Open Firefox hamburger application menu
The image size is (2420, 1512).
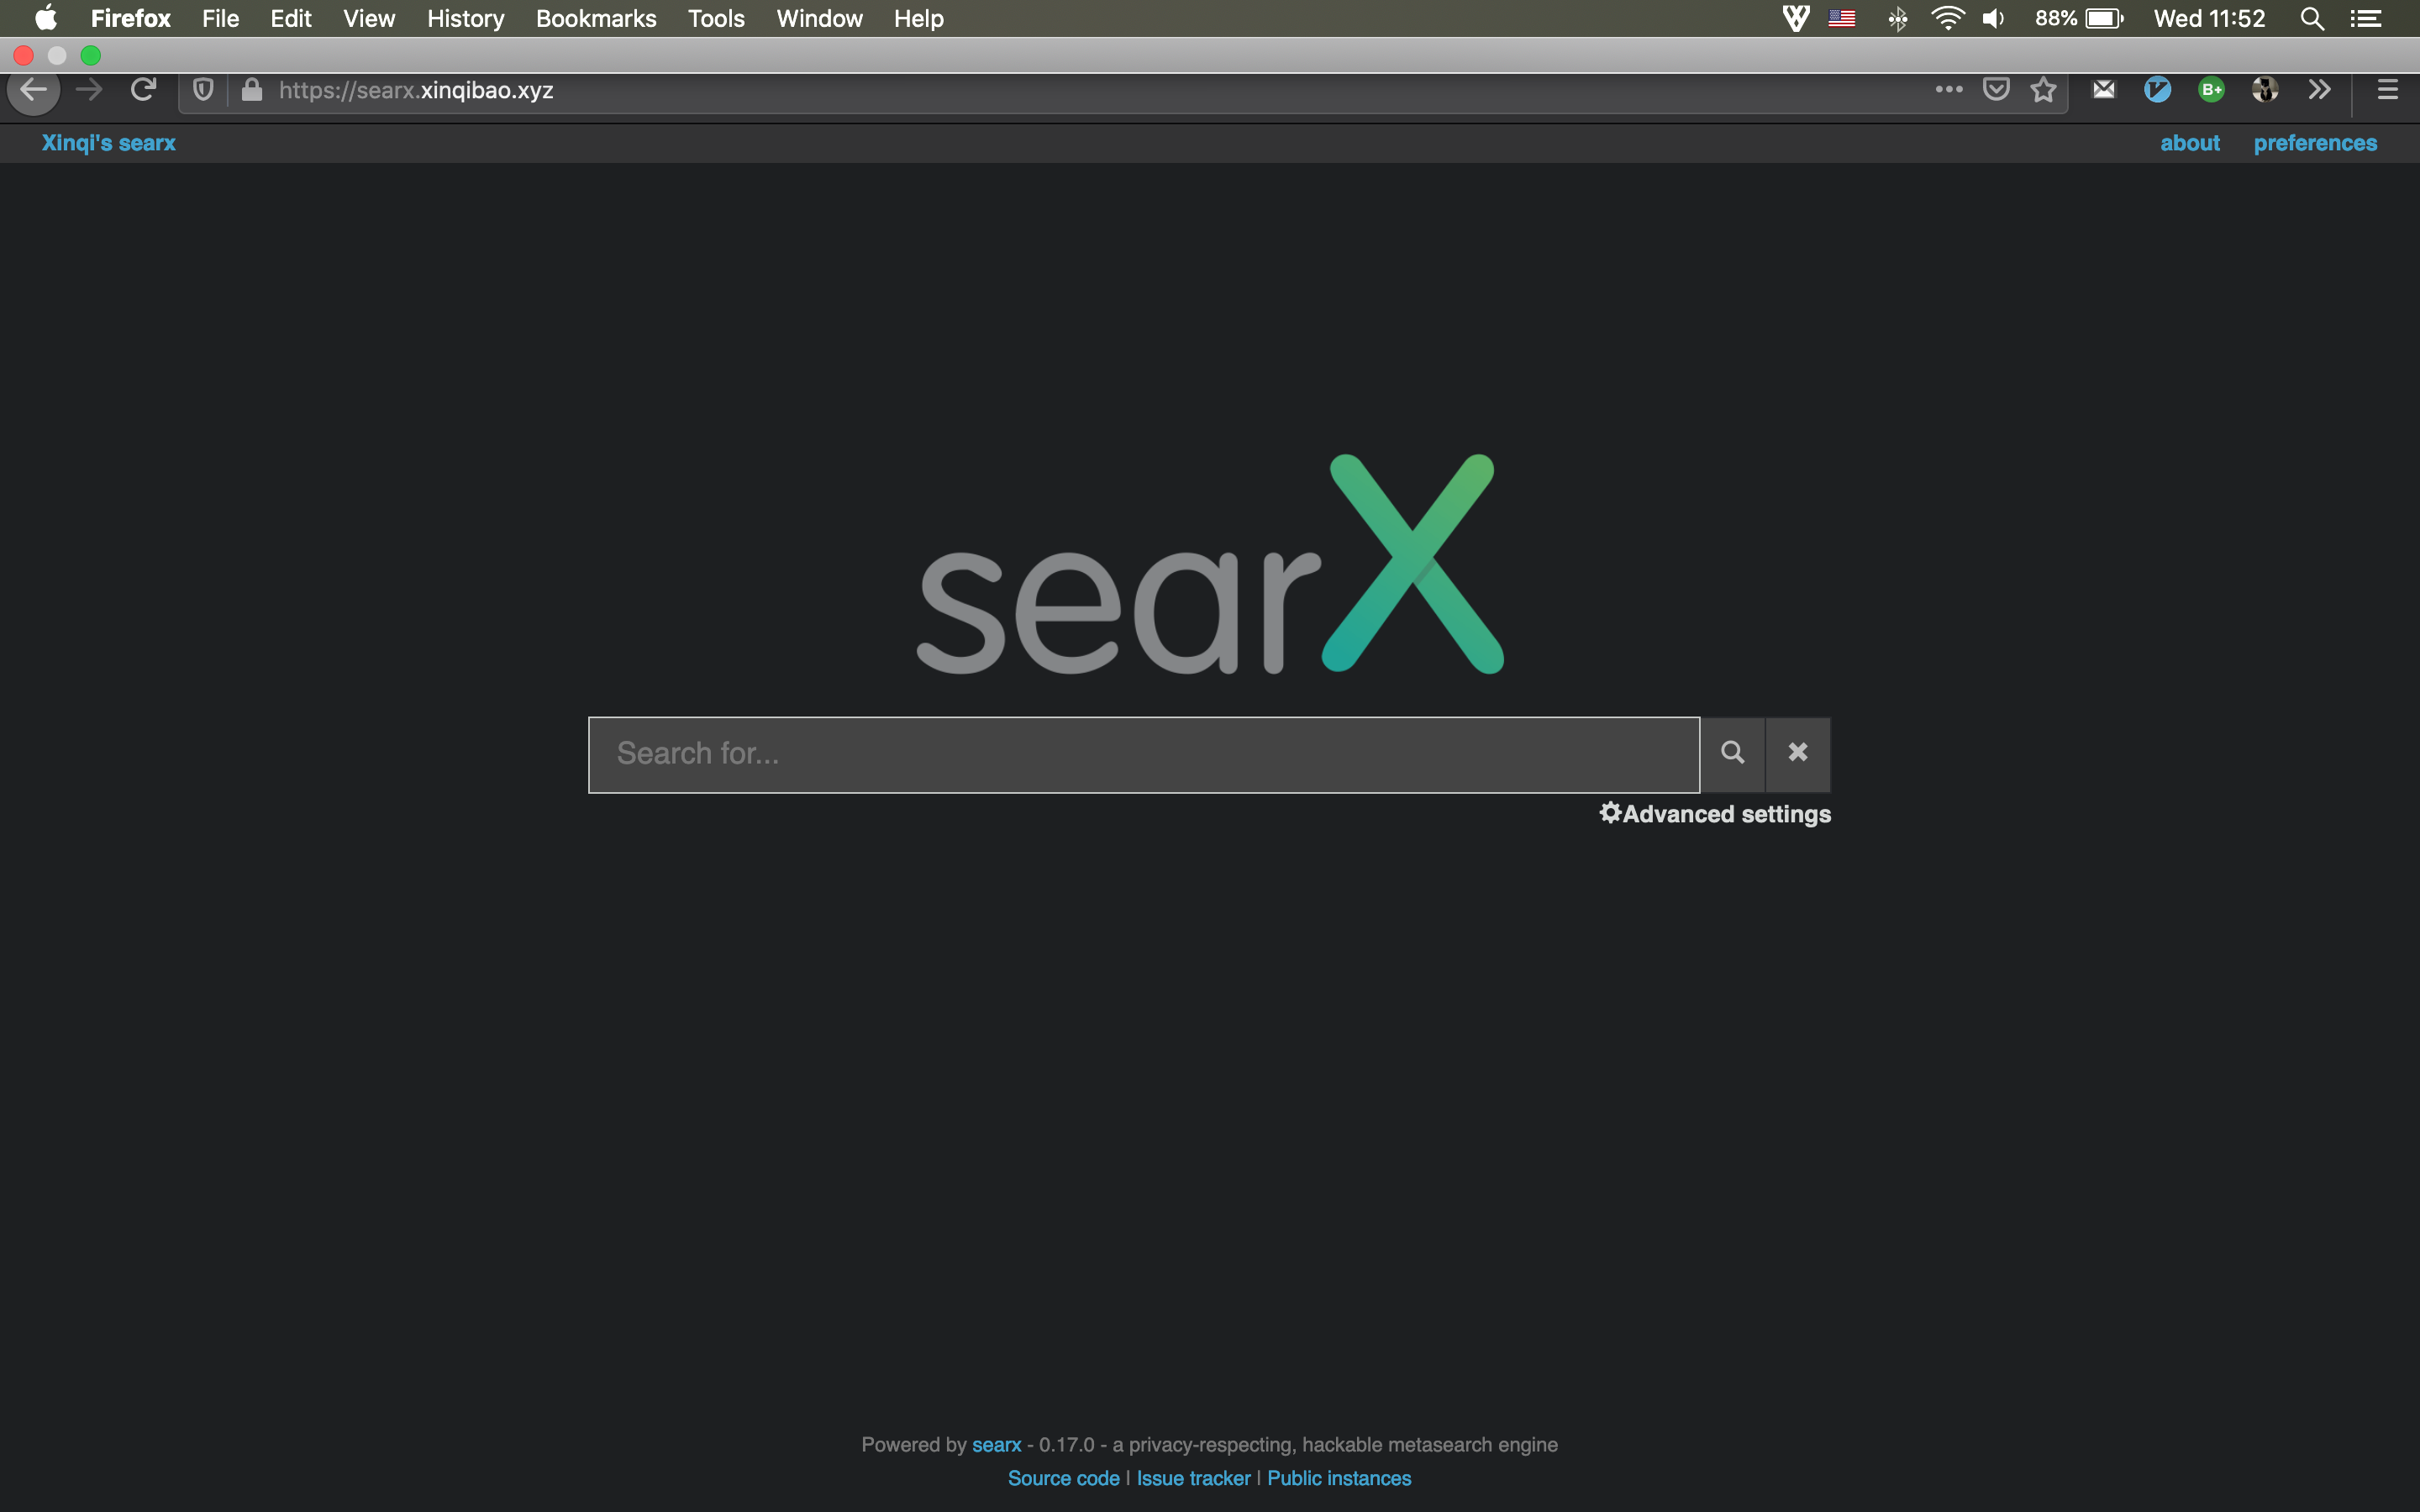point(2387,90)
